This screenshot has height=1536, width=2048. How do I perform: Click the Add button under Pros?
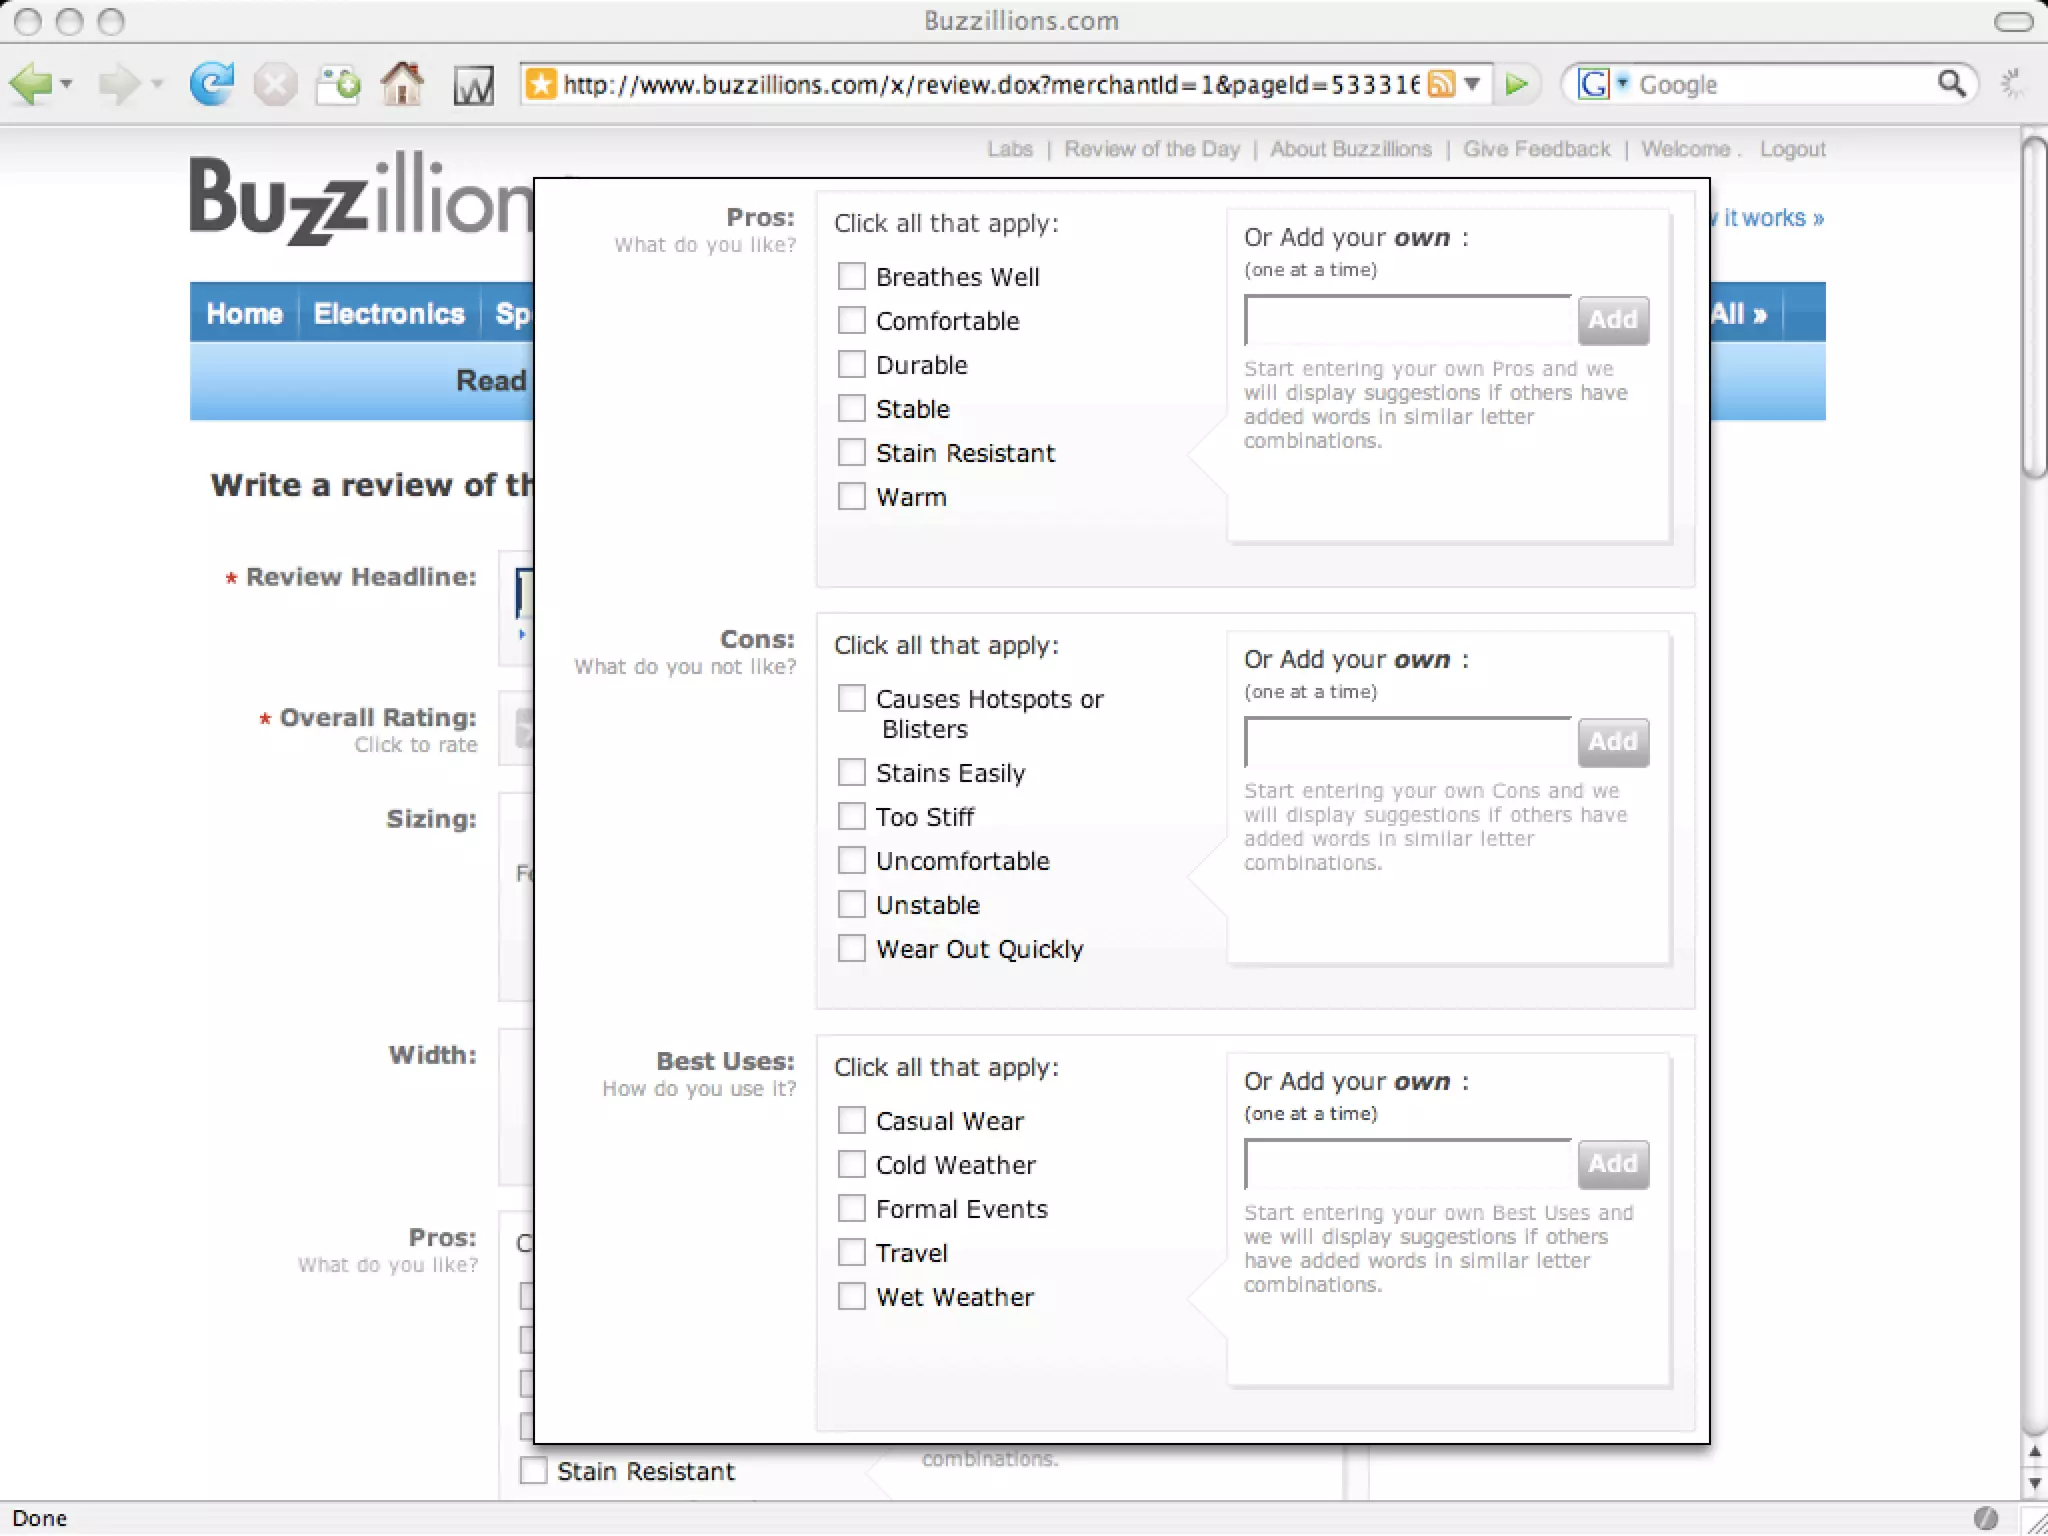pyautogui.click(x=1612, y=320)
